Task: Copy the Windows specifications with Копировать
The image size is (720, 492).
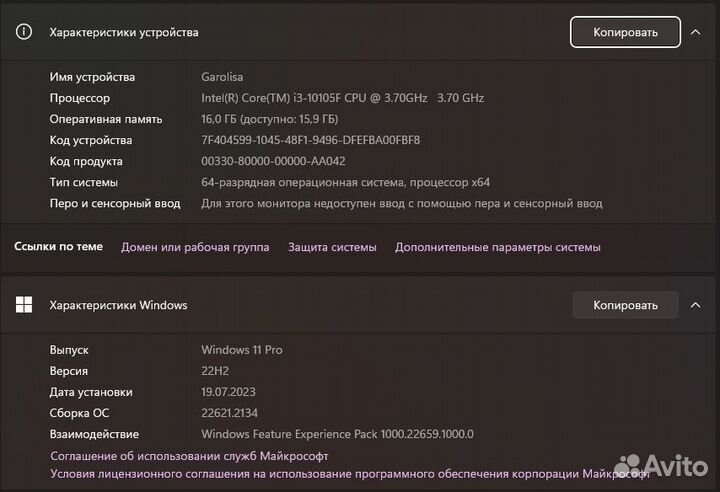Action: tap(625, 305)
